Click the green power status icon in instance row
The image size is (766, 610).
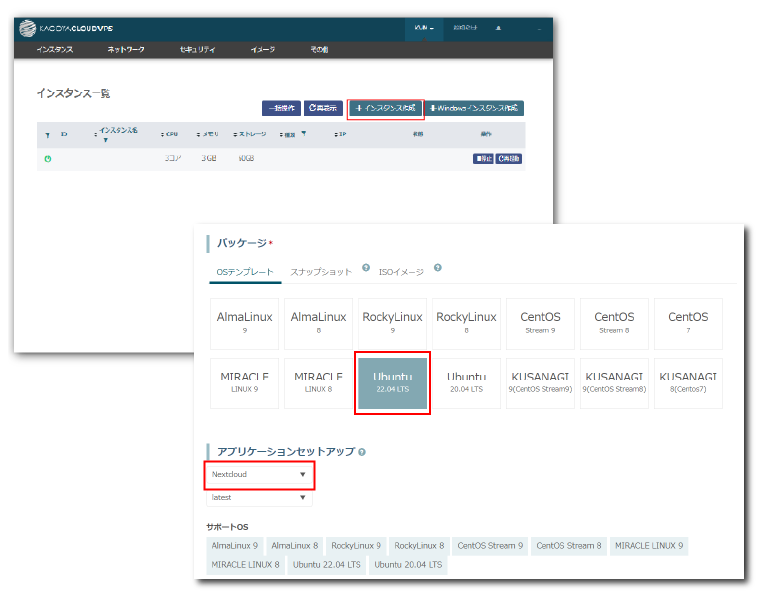(47, 159)
